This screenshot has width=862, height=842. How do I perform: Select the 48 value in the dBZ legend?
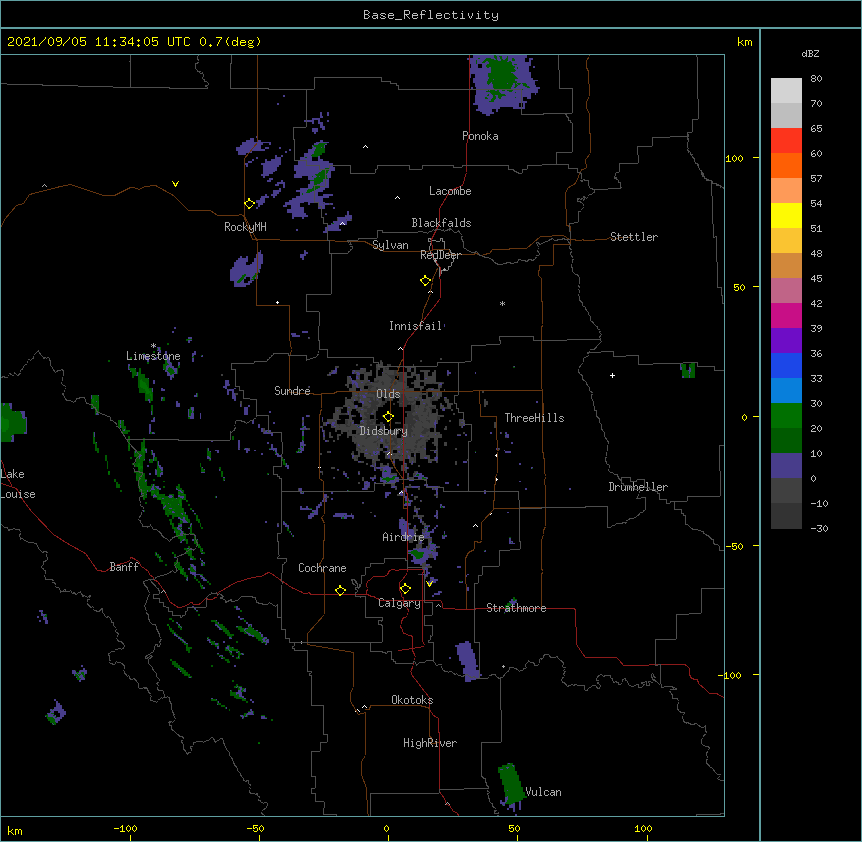click(x=816, y=253)
